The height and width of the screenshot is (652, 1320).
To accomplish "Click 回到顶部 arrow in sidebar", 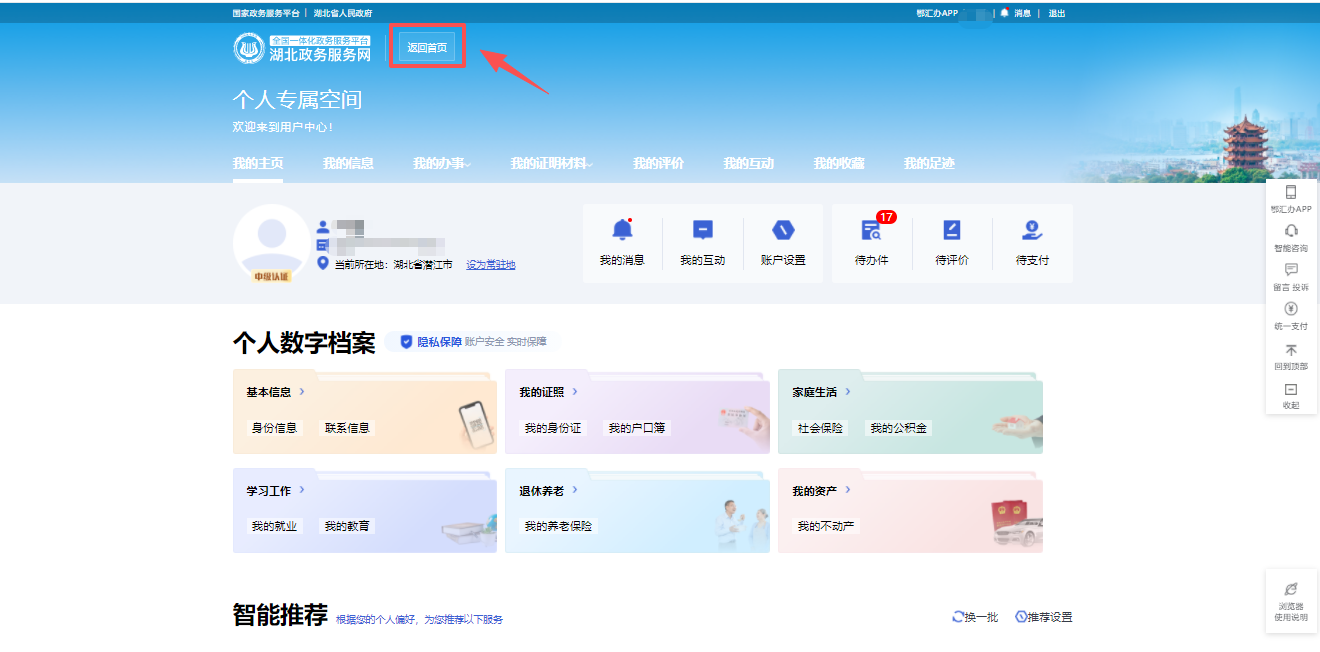I will 1290,350.
